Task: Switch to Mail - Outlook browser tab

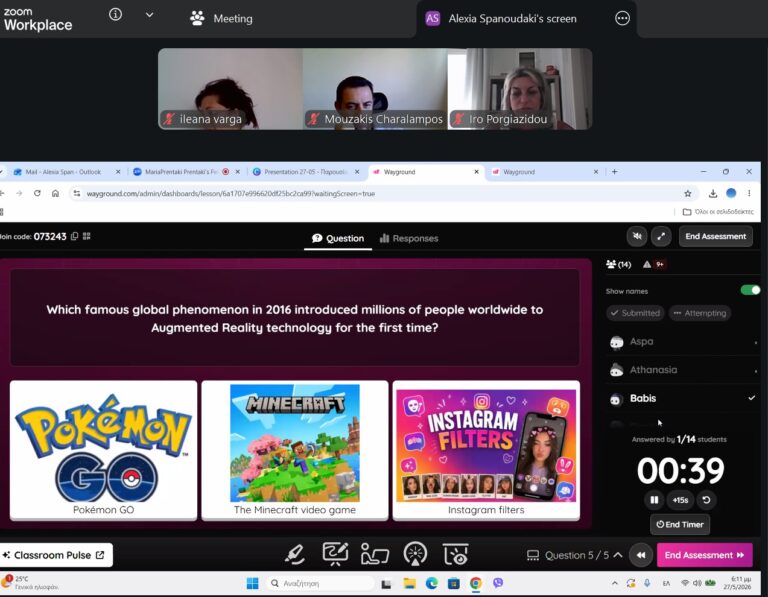Action: [63, 172]
